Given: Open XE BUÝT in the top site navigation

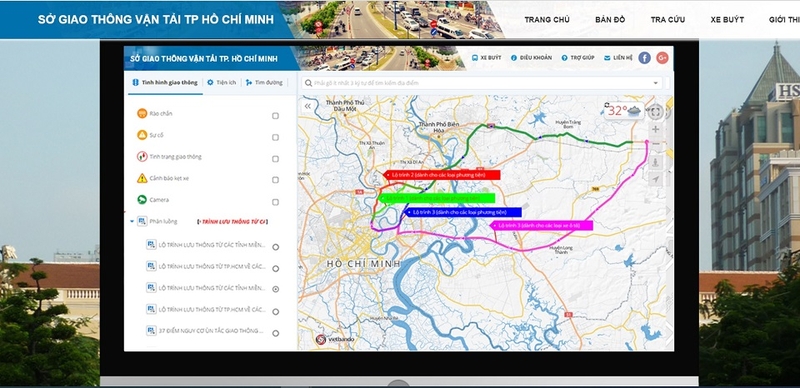Looking at the screenshot, I should click(727, 20).
